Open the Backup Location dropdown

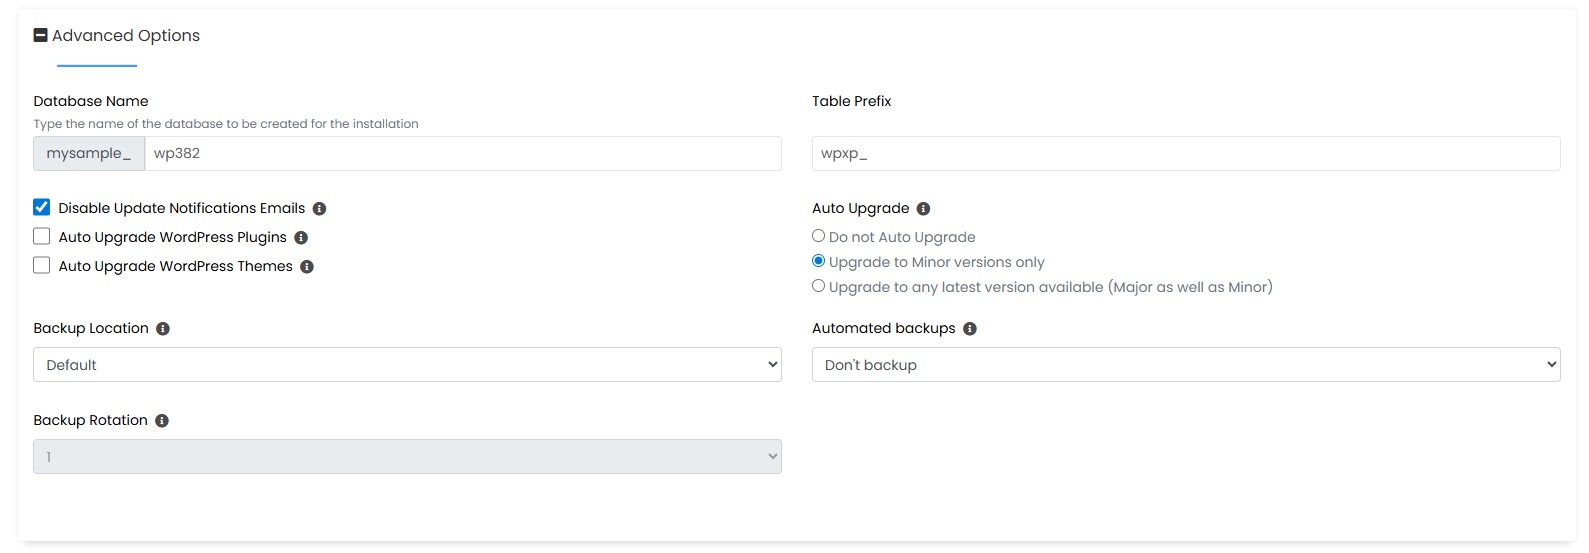pos(407,365)
